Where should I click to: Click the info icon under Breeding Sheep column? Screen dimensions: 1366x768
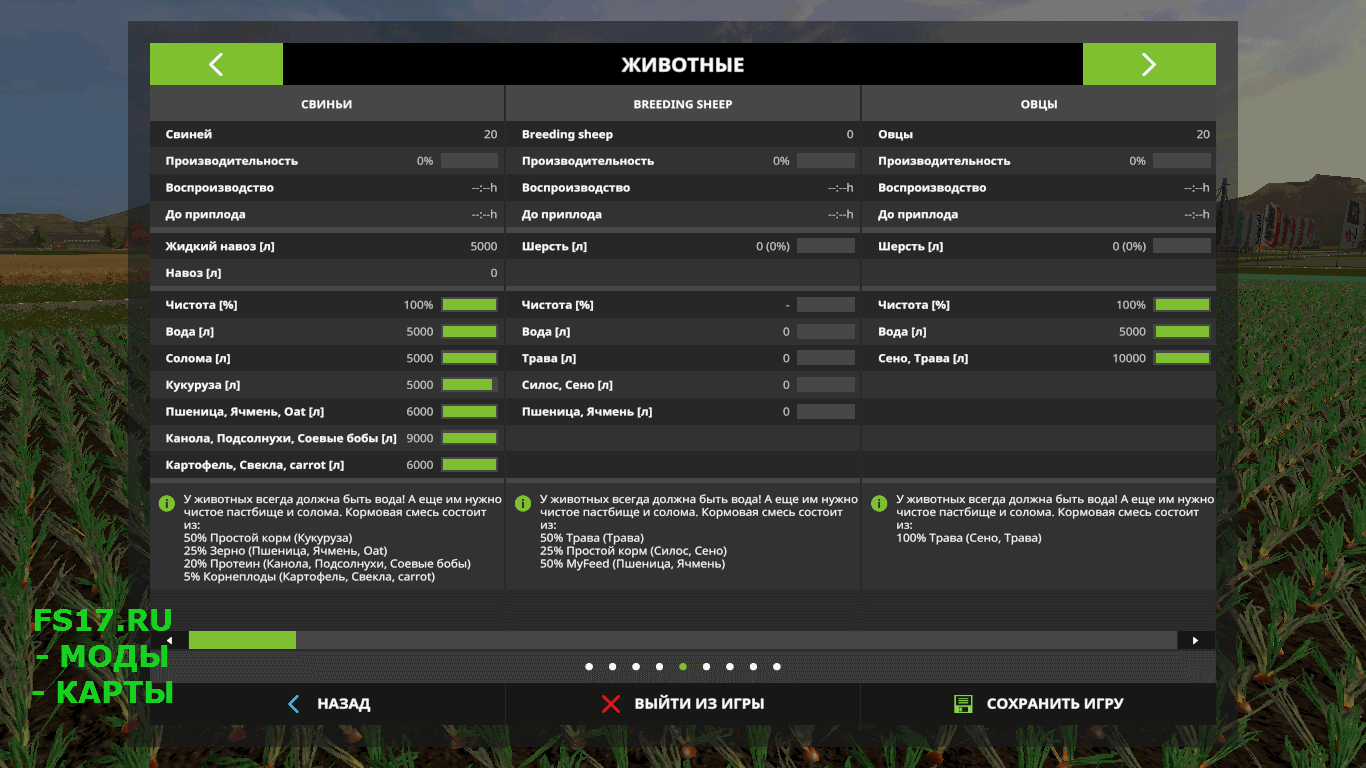click(522, 503)
